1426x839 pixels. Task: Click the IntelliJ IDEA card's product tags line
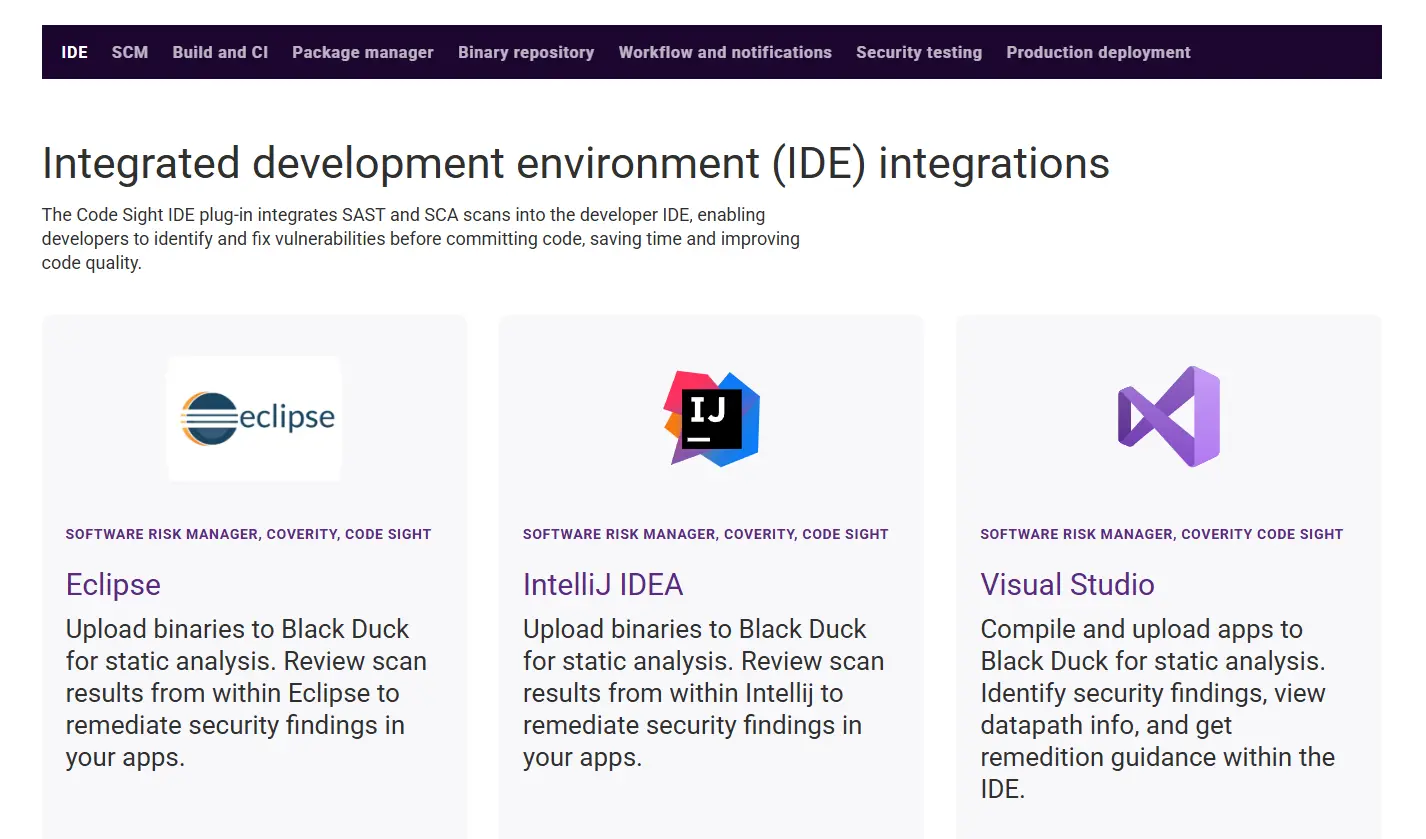coord(705,534)
